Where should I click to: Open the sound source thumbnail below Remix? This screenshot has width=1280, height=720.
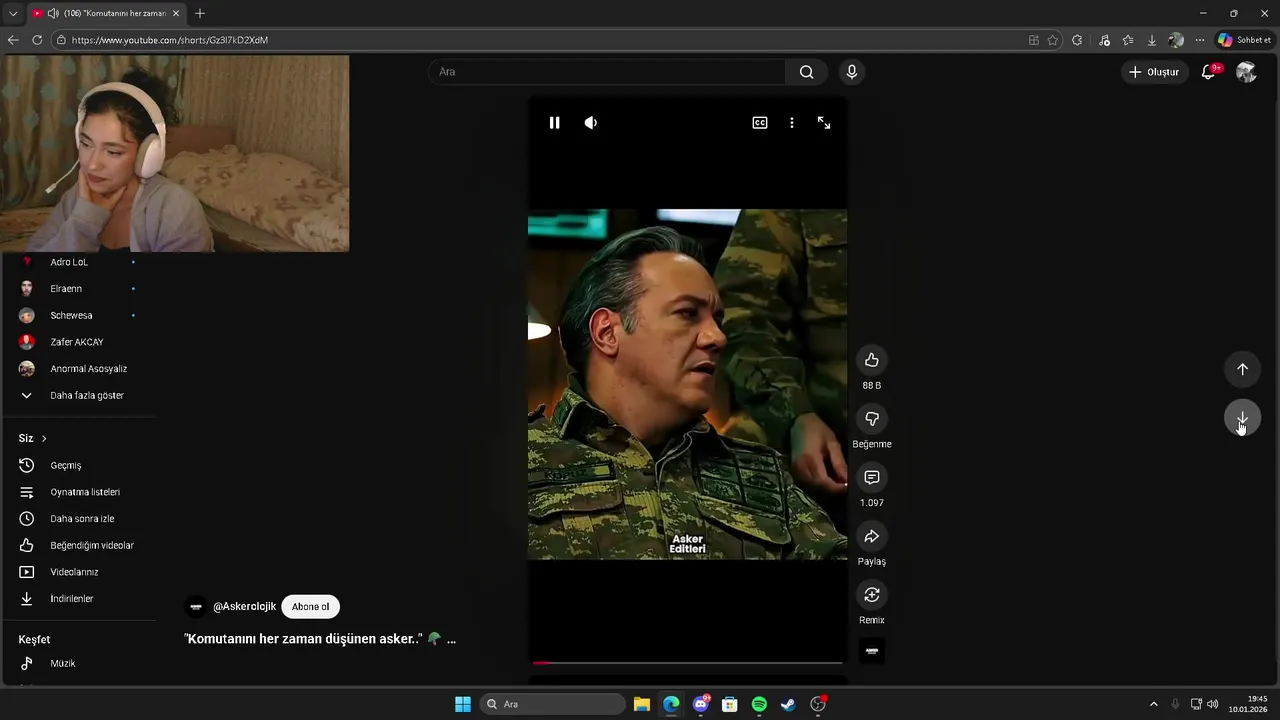872,651
